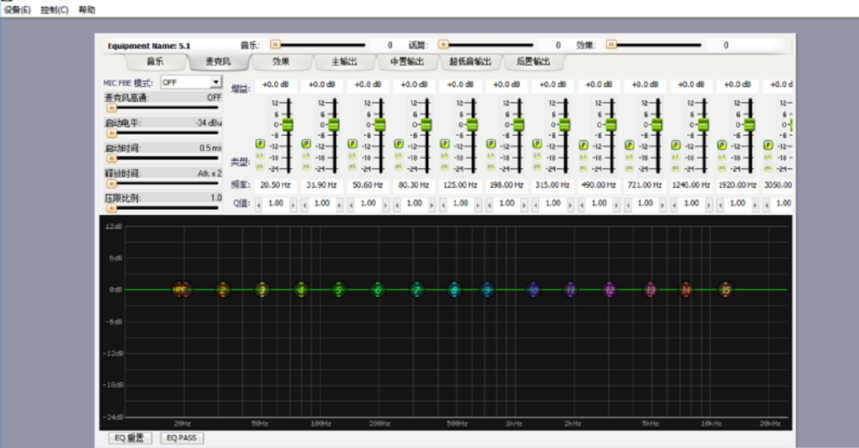Switch to the 音乐 tab

coord(155,62)
